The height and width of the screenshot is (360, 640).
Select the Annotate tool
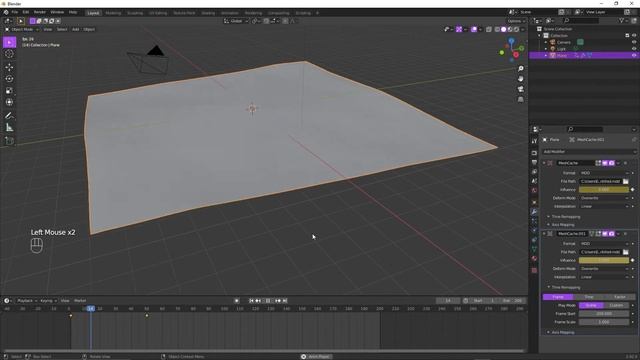(x=9, y=116)
